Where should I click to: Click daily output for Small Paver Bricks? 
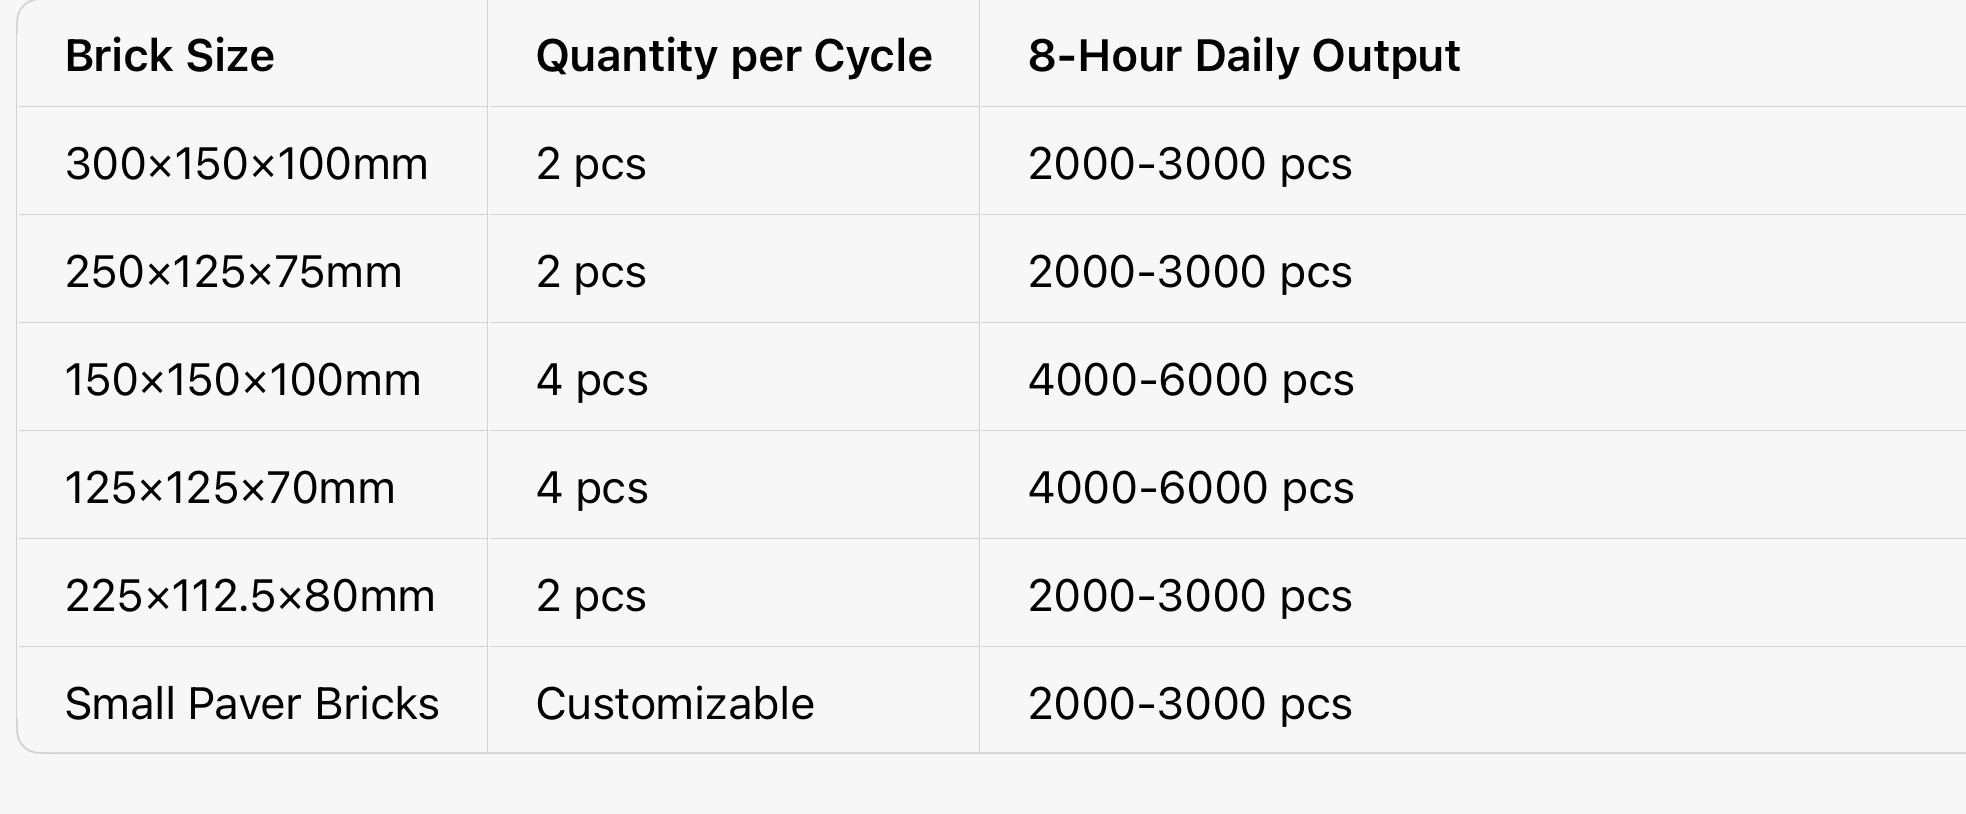[x=1190, y=704]
